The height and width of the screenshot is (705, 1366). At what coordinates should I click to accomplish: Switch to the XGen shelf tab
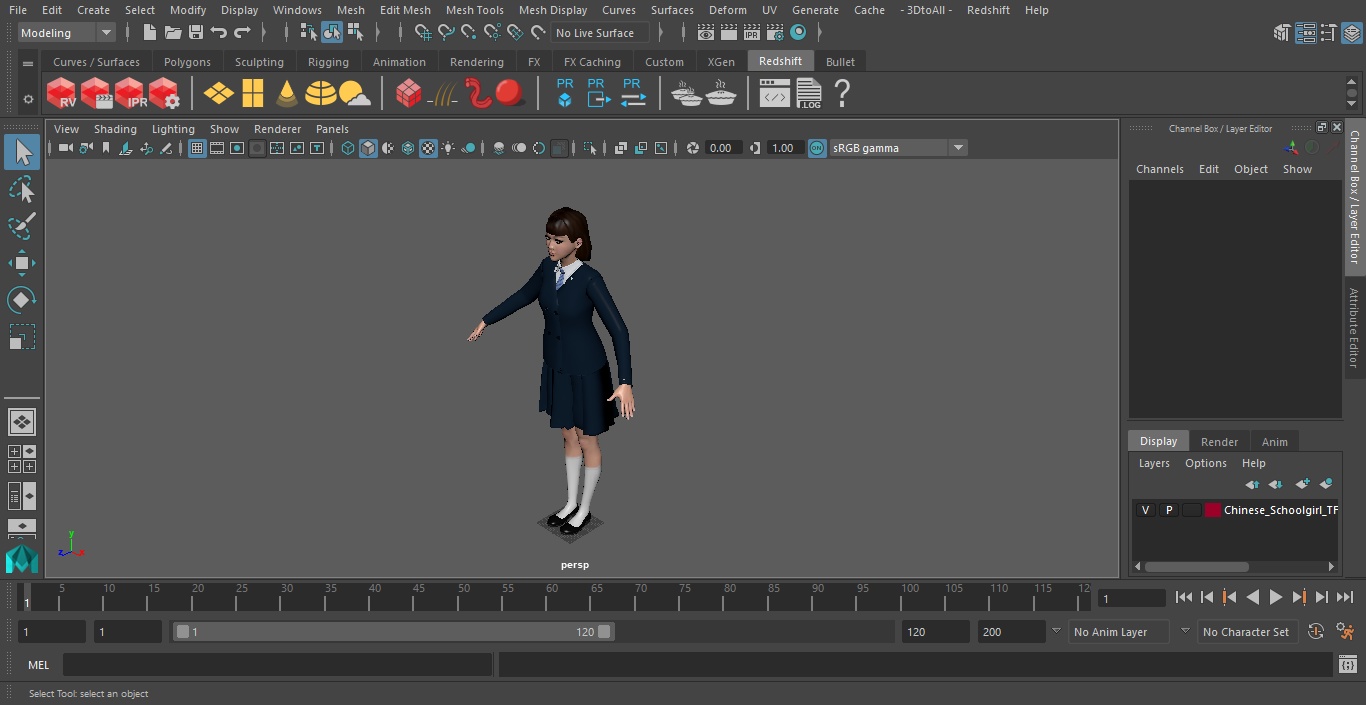coord(721,62)
